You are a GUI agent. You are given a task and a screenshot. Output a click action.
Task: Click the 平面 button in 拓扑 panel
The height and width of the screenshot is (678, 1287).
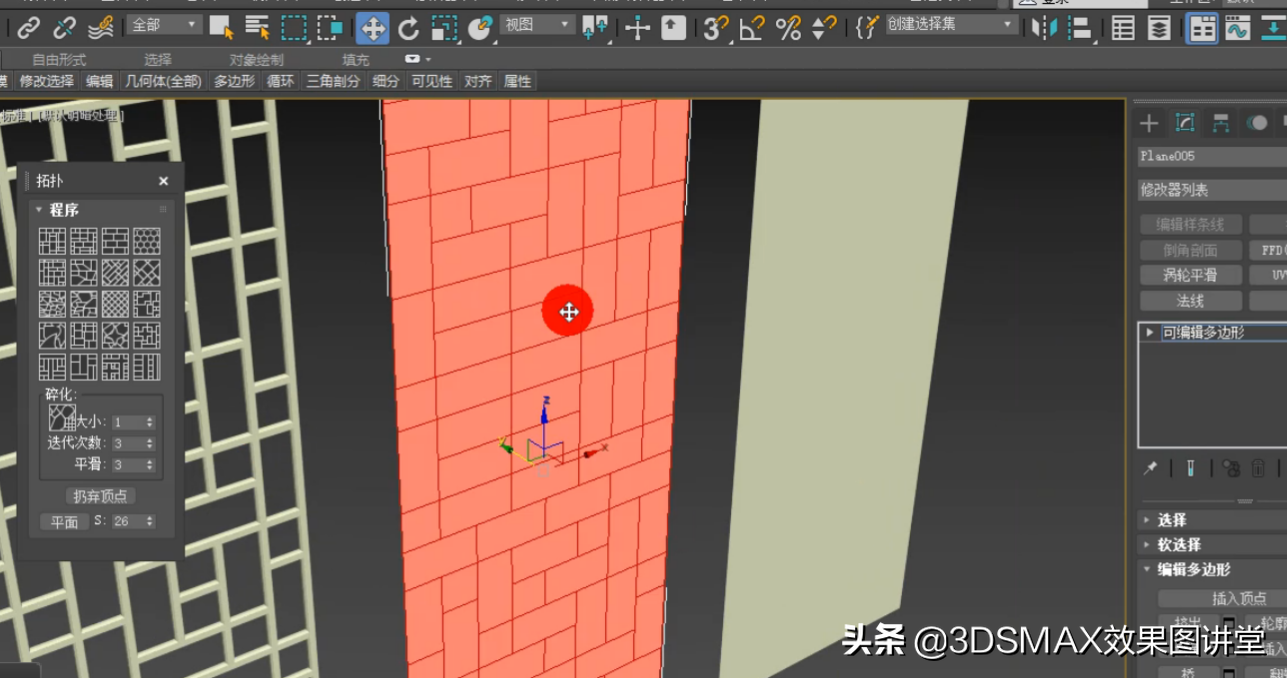(x=64, y=522)
